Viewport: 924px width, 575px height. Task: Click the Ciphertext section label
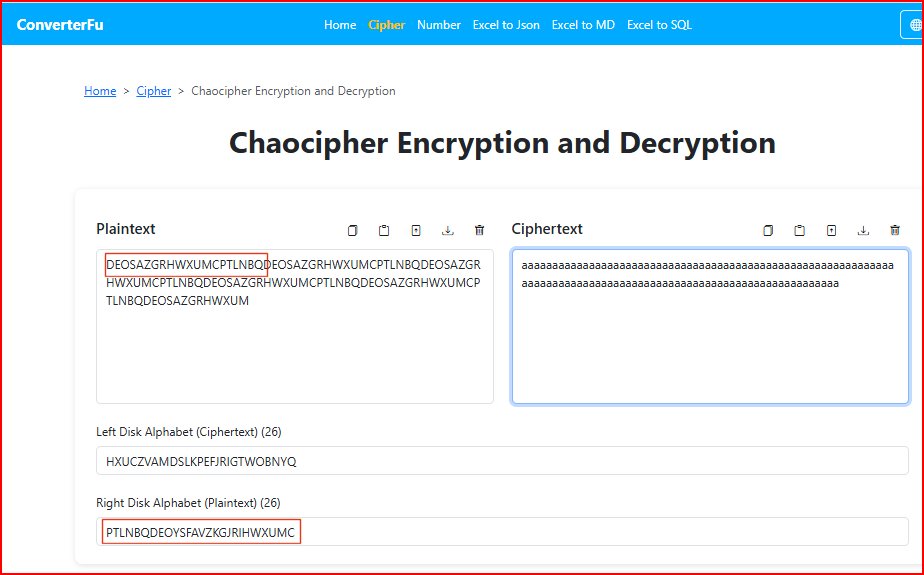pos(547,229)
